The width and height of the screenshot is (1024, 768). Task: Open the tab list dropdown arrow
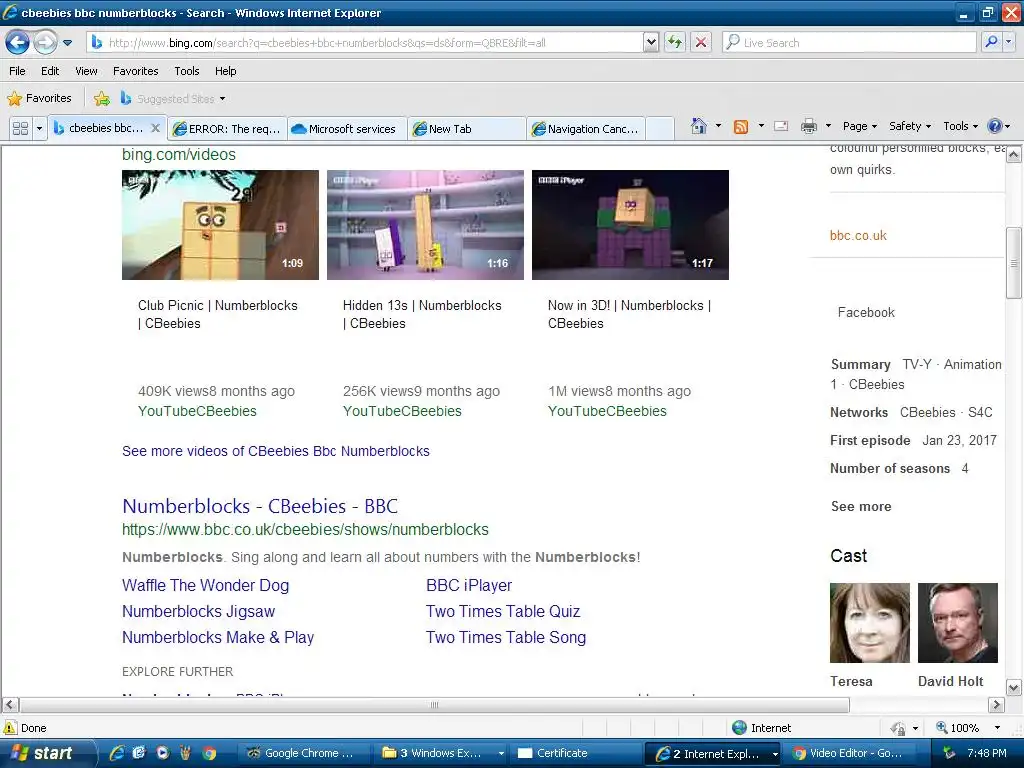(x=39, y=129)
